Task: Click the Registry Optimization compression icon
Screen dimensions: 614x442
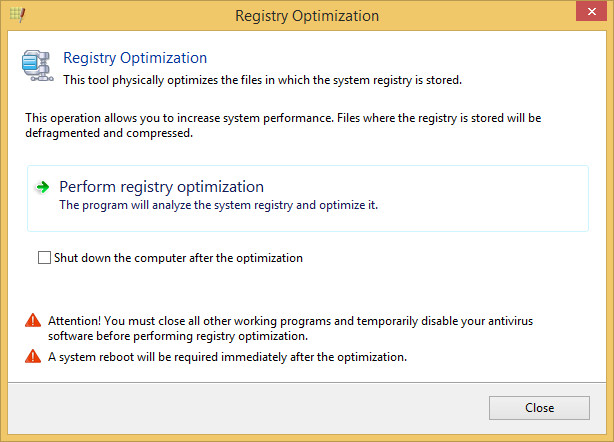Action: pyautogui.click(x=38, y=66)
